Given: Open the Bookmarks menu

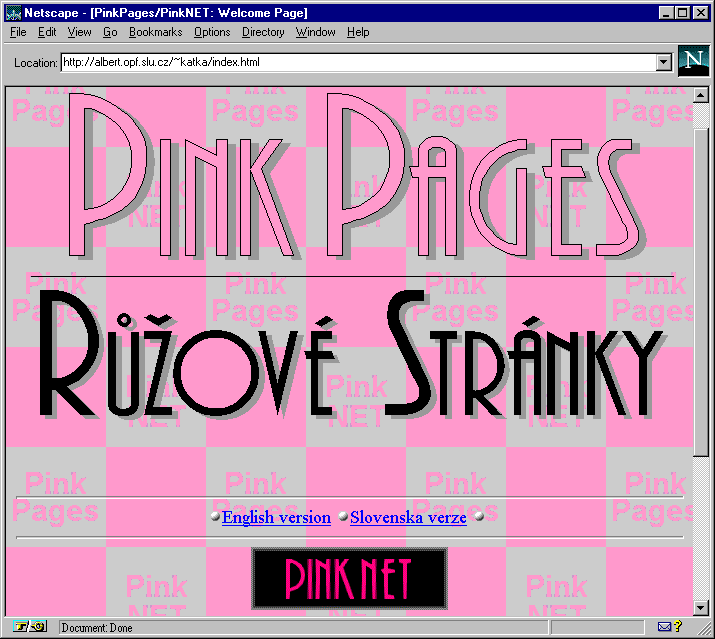Looking at the screenshot, I should [x=155, y=32].
